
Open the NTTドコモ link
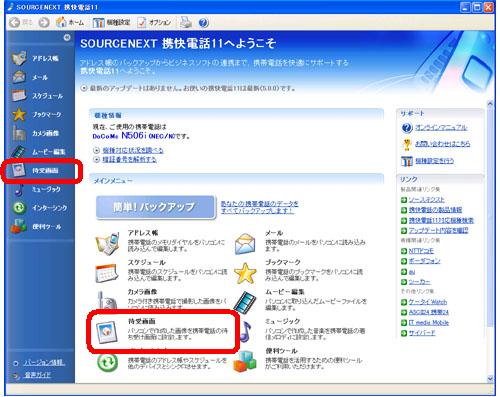pos(421,251)
